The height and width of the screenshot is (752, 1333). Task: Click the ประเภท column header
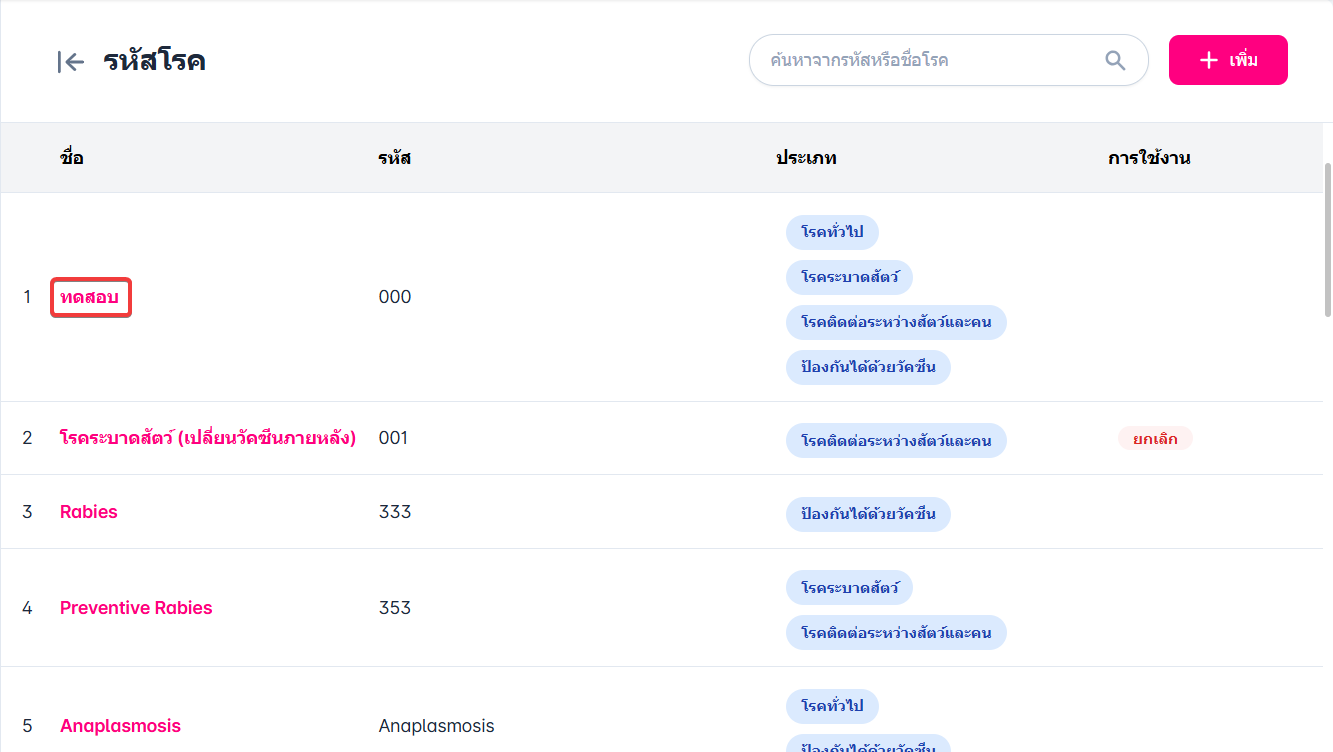pyautogui.click(x=806, y=158)
